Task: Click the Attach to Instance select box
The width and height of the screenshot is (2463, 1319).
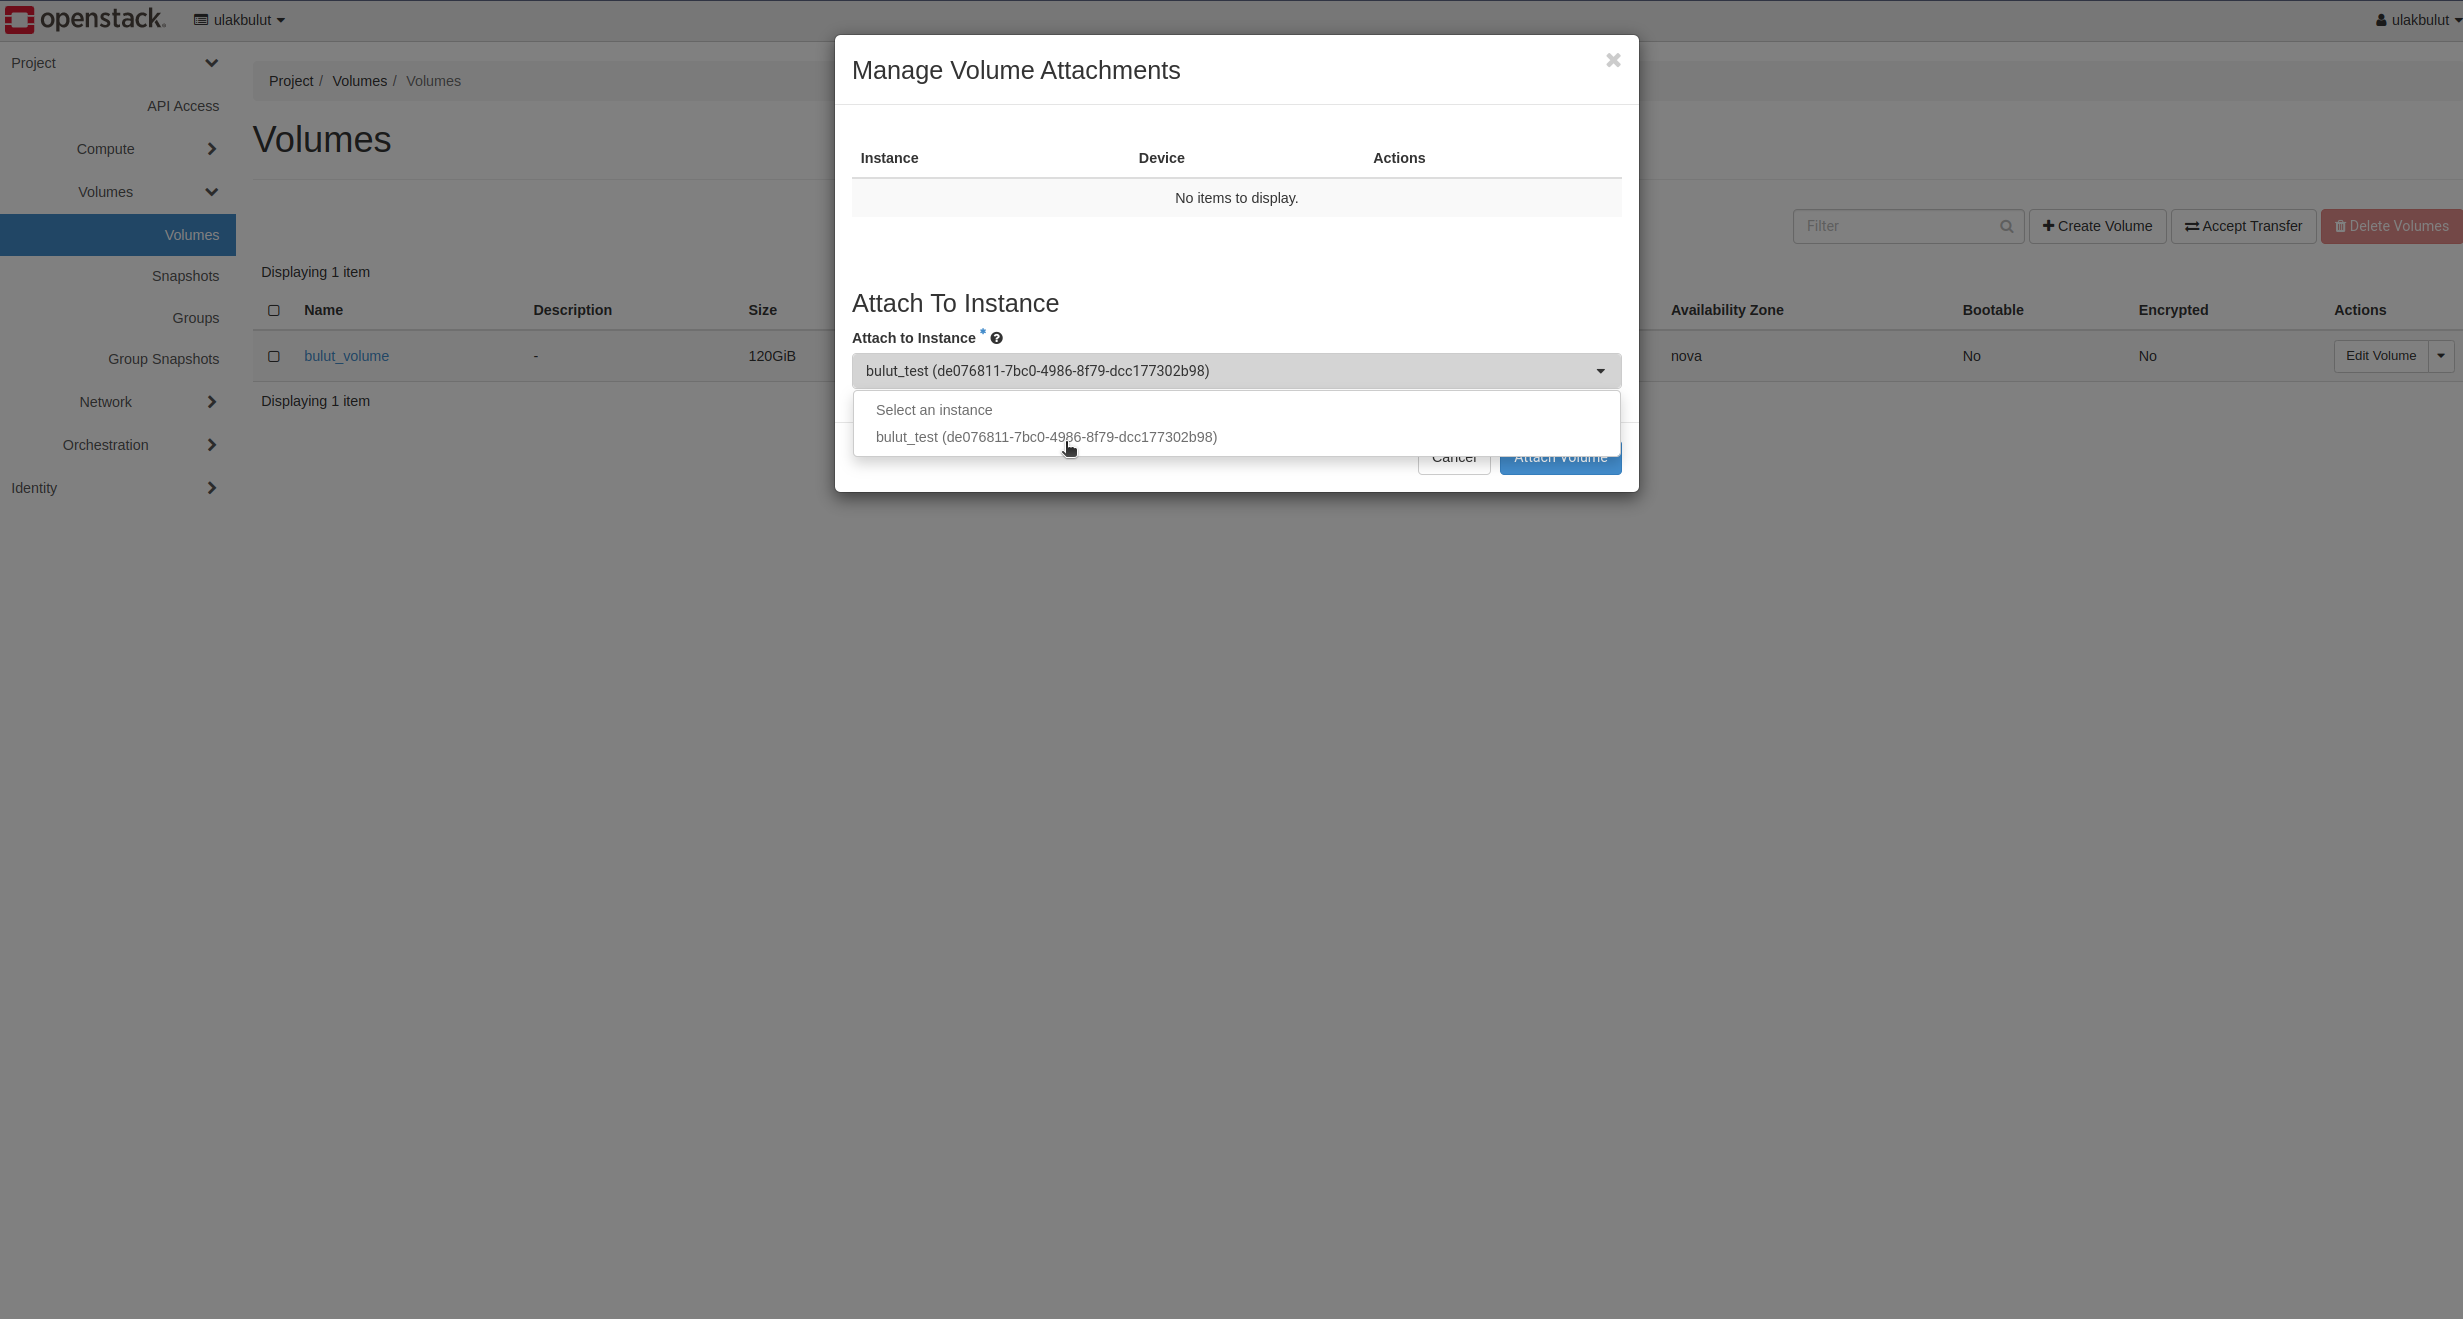Action: point(1236,371)
